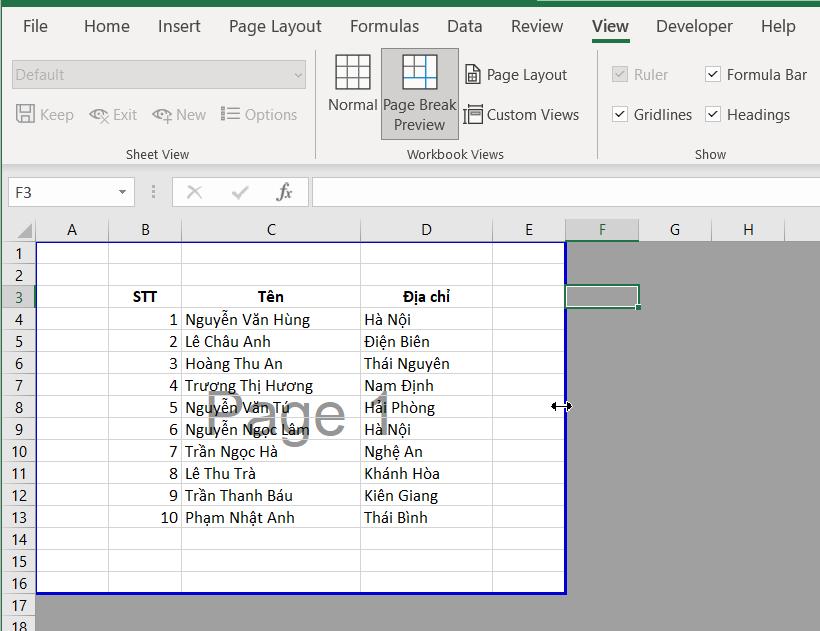820x631 pixels.
Task: Select row 3 header
Action: (19, 297)
